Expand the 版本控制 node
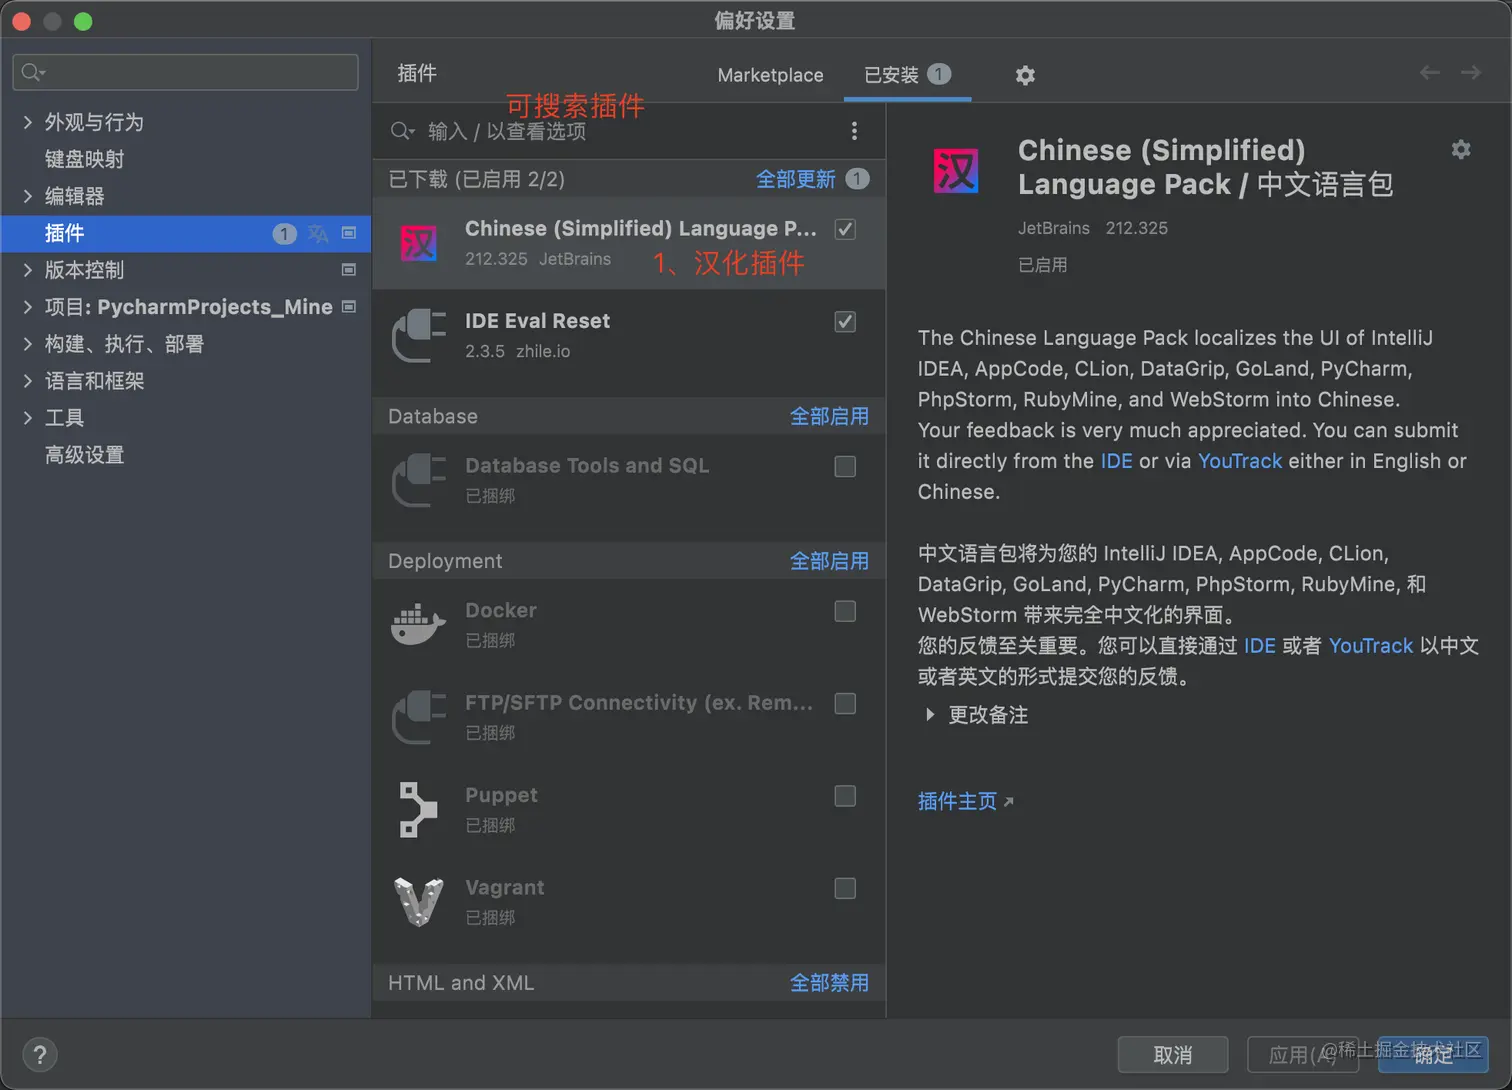This screenshot has height=1090, width=1512. [x=27, y=270]
